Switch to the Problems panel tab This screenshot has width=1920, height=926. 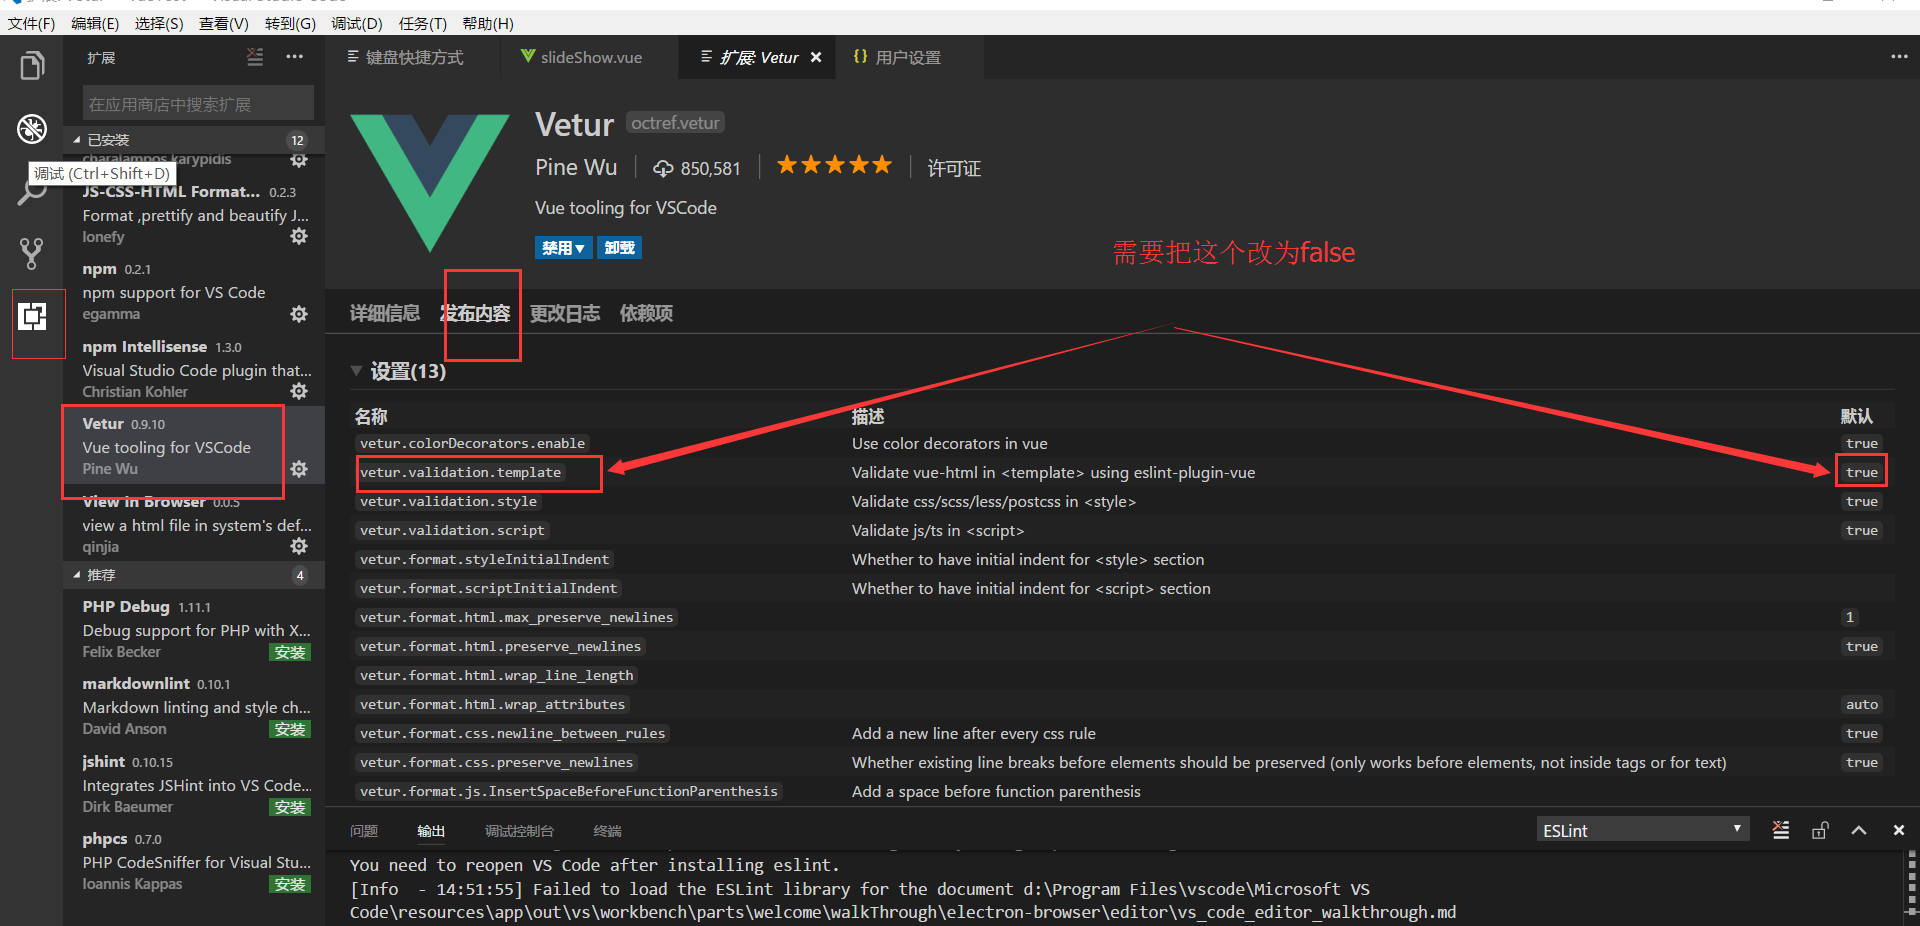coord(364,831)
